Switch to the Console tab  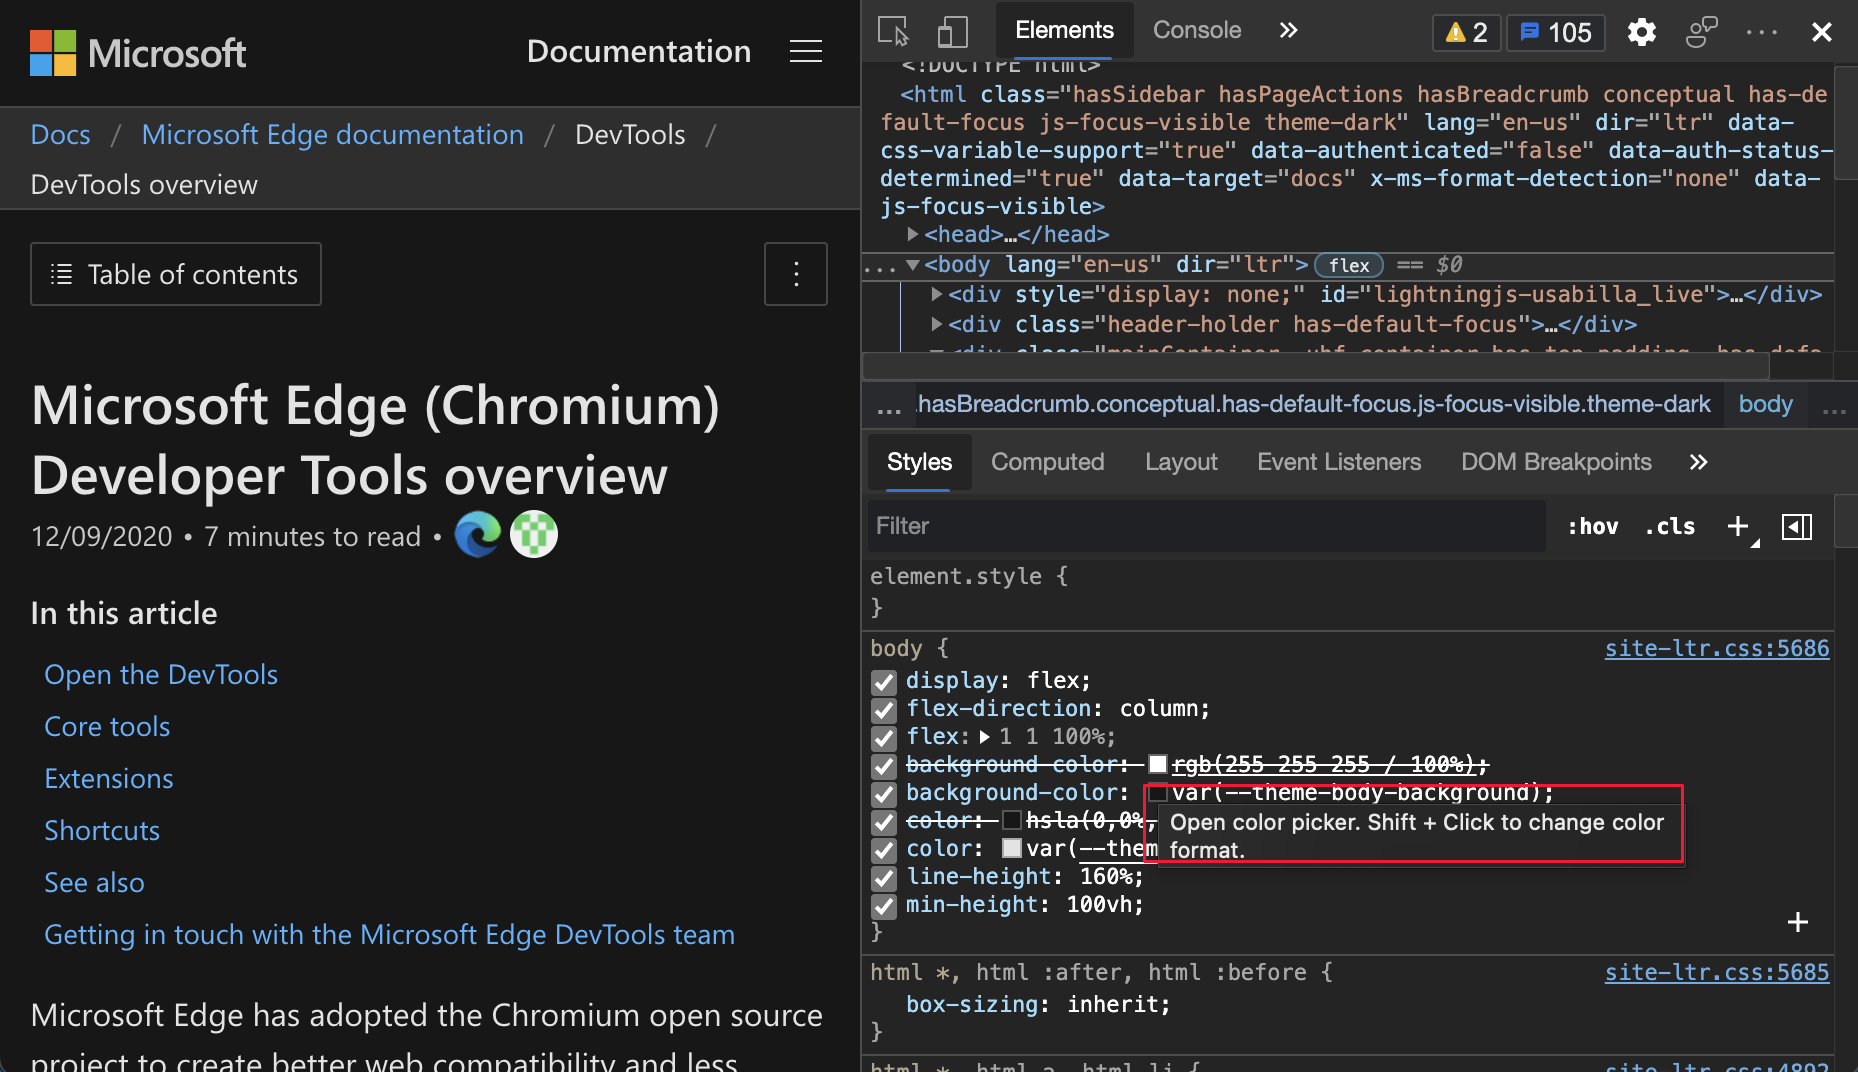1196,30
